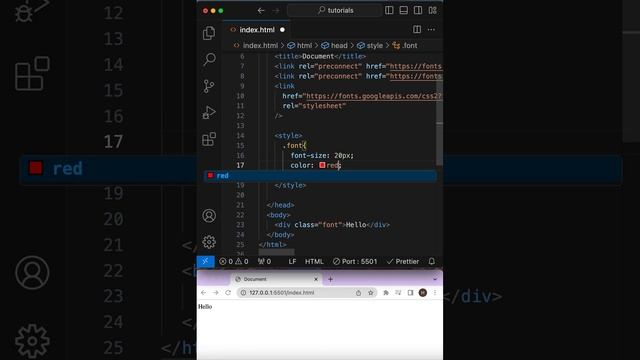Open the Extensions view
This screenshot has width=640, height=360.
point(209,139)
